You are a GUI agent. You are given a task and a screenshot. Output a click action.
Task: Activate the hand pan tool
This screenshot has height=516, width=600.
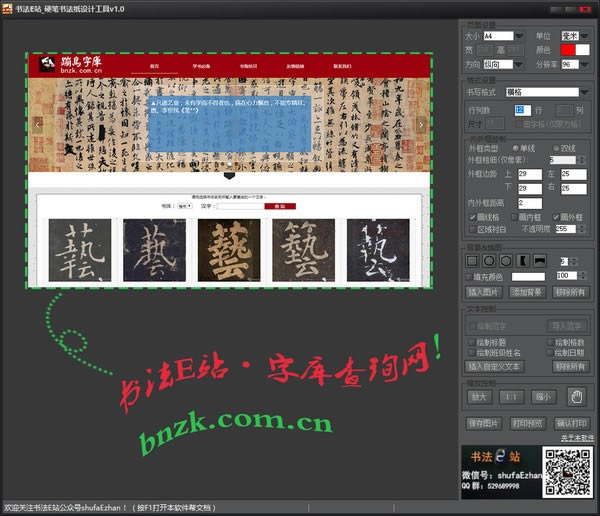click(575, 396)
